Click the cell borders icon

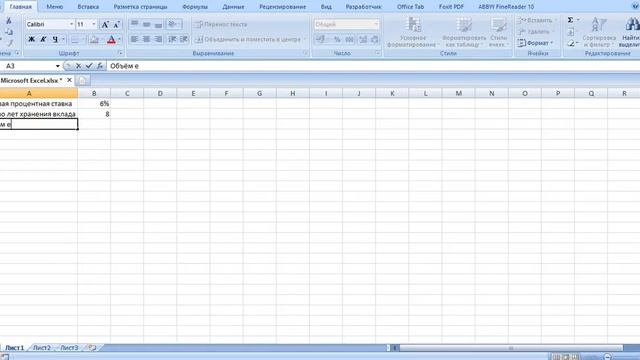click(75, 40)
